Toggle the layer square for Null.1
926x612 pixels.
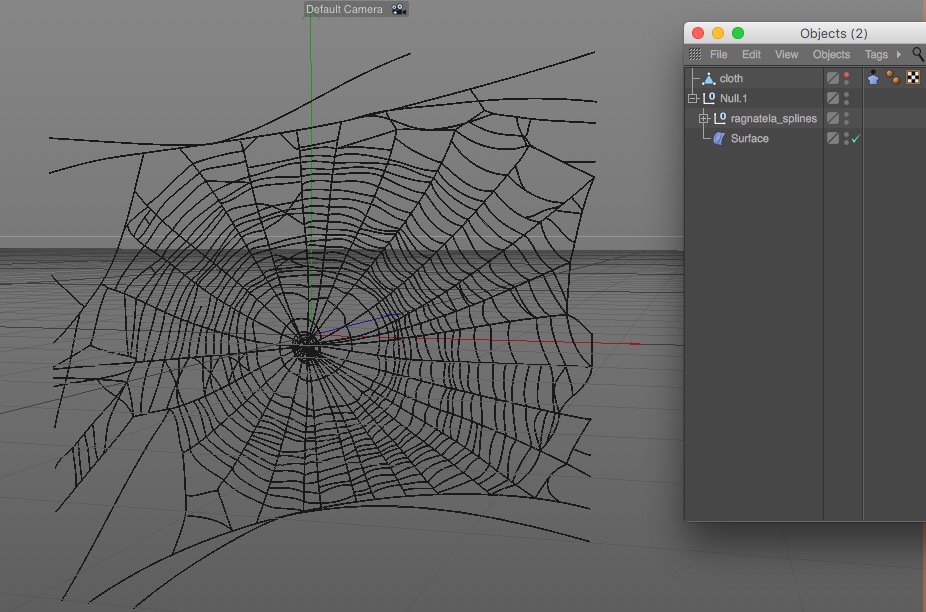click(x=832, y=98)
